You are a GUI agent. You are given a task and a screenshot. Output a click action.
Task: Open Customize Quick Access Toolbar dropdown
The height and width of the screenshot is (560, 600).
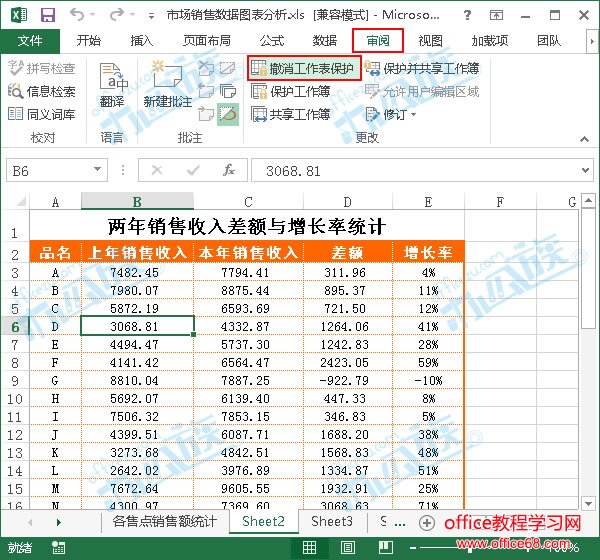point(152,16)
